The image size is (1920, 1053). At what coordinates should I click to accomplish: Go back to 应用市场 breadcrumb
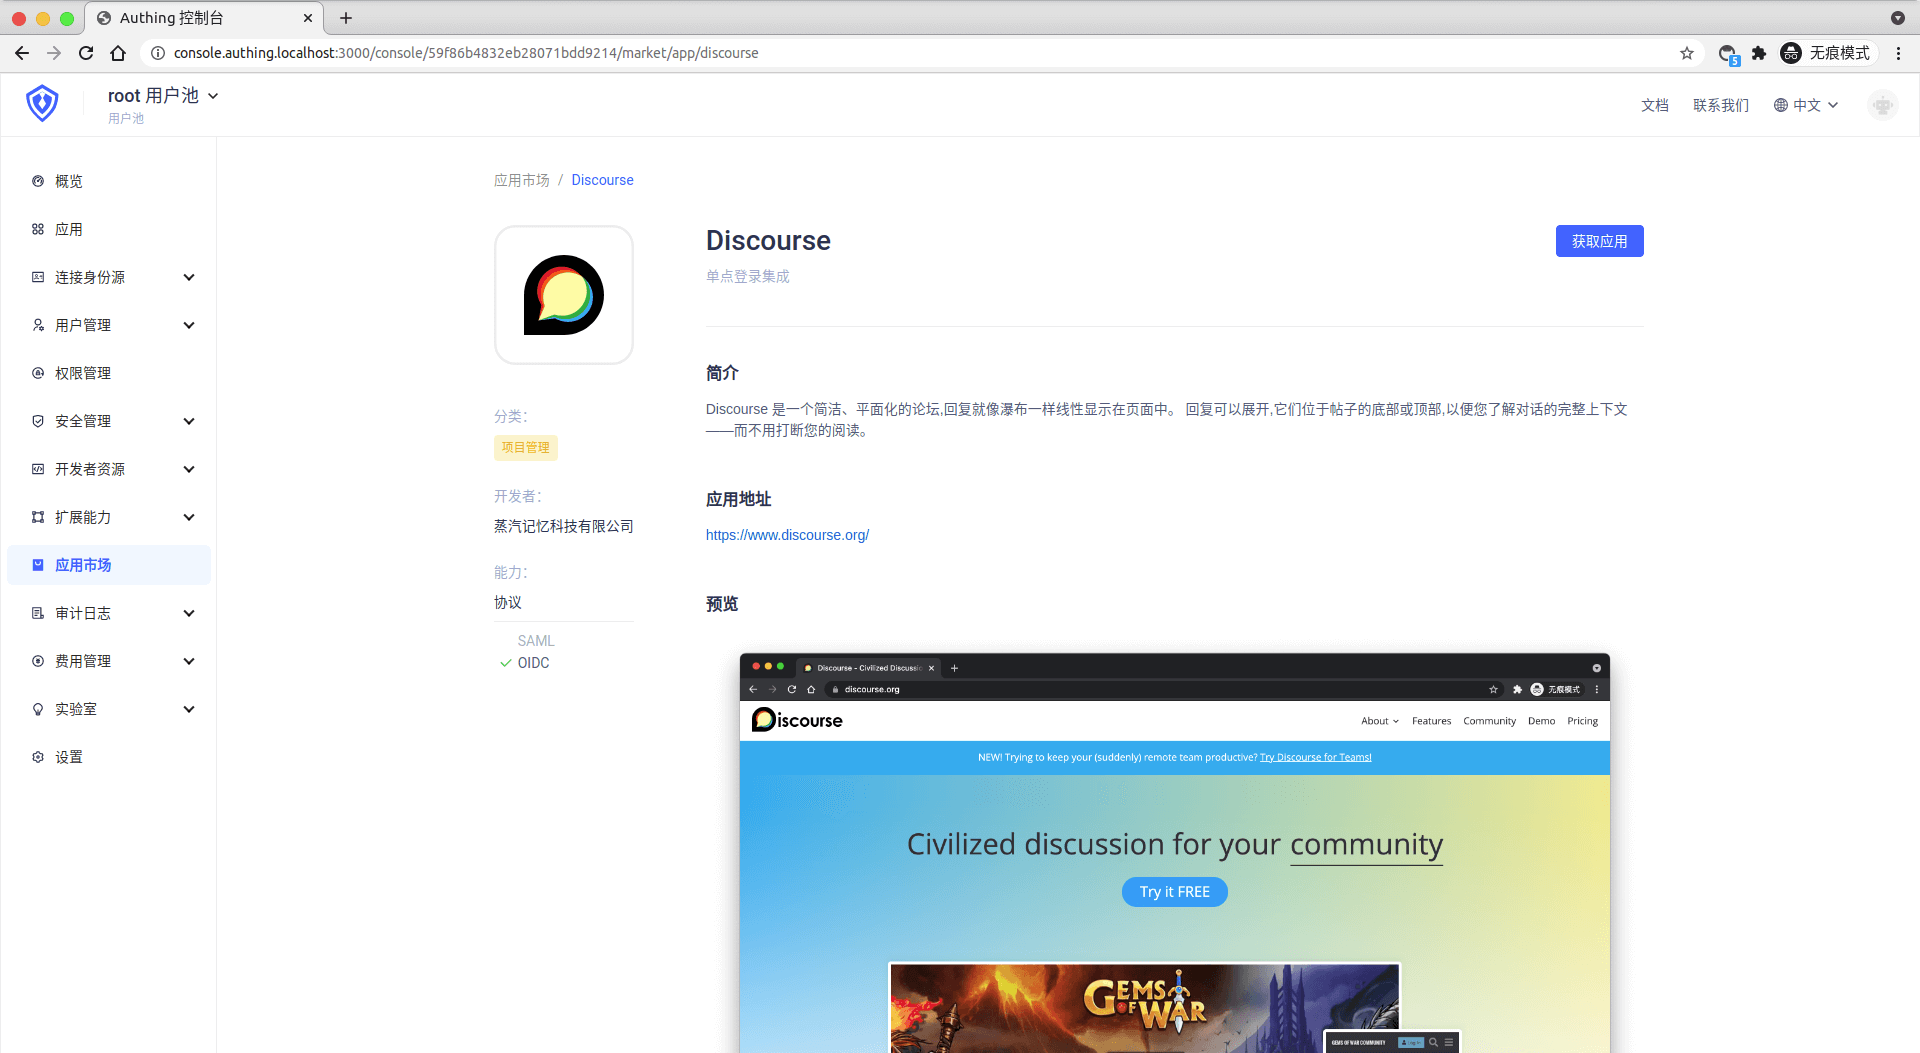tap(521, 180)
